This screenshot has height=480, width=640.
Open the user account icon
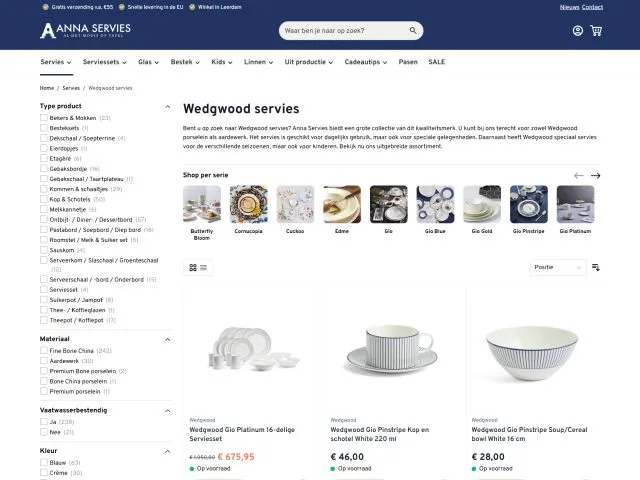pyautogui.click(x=578, y=31)
